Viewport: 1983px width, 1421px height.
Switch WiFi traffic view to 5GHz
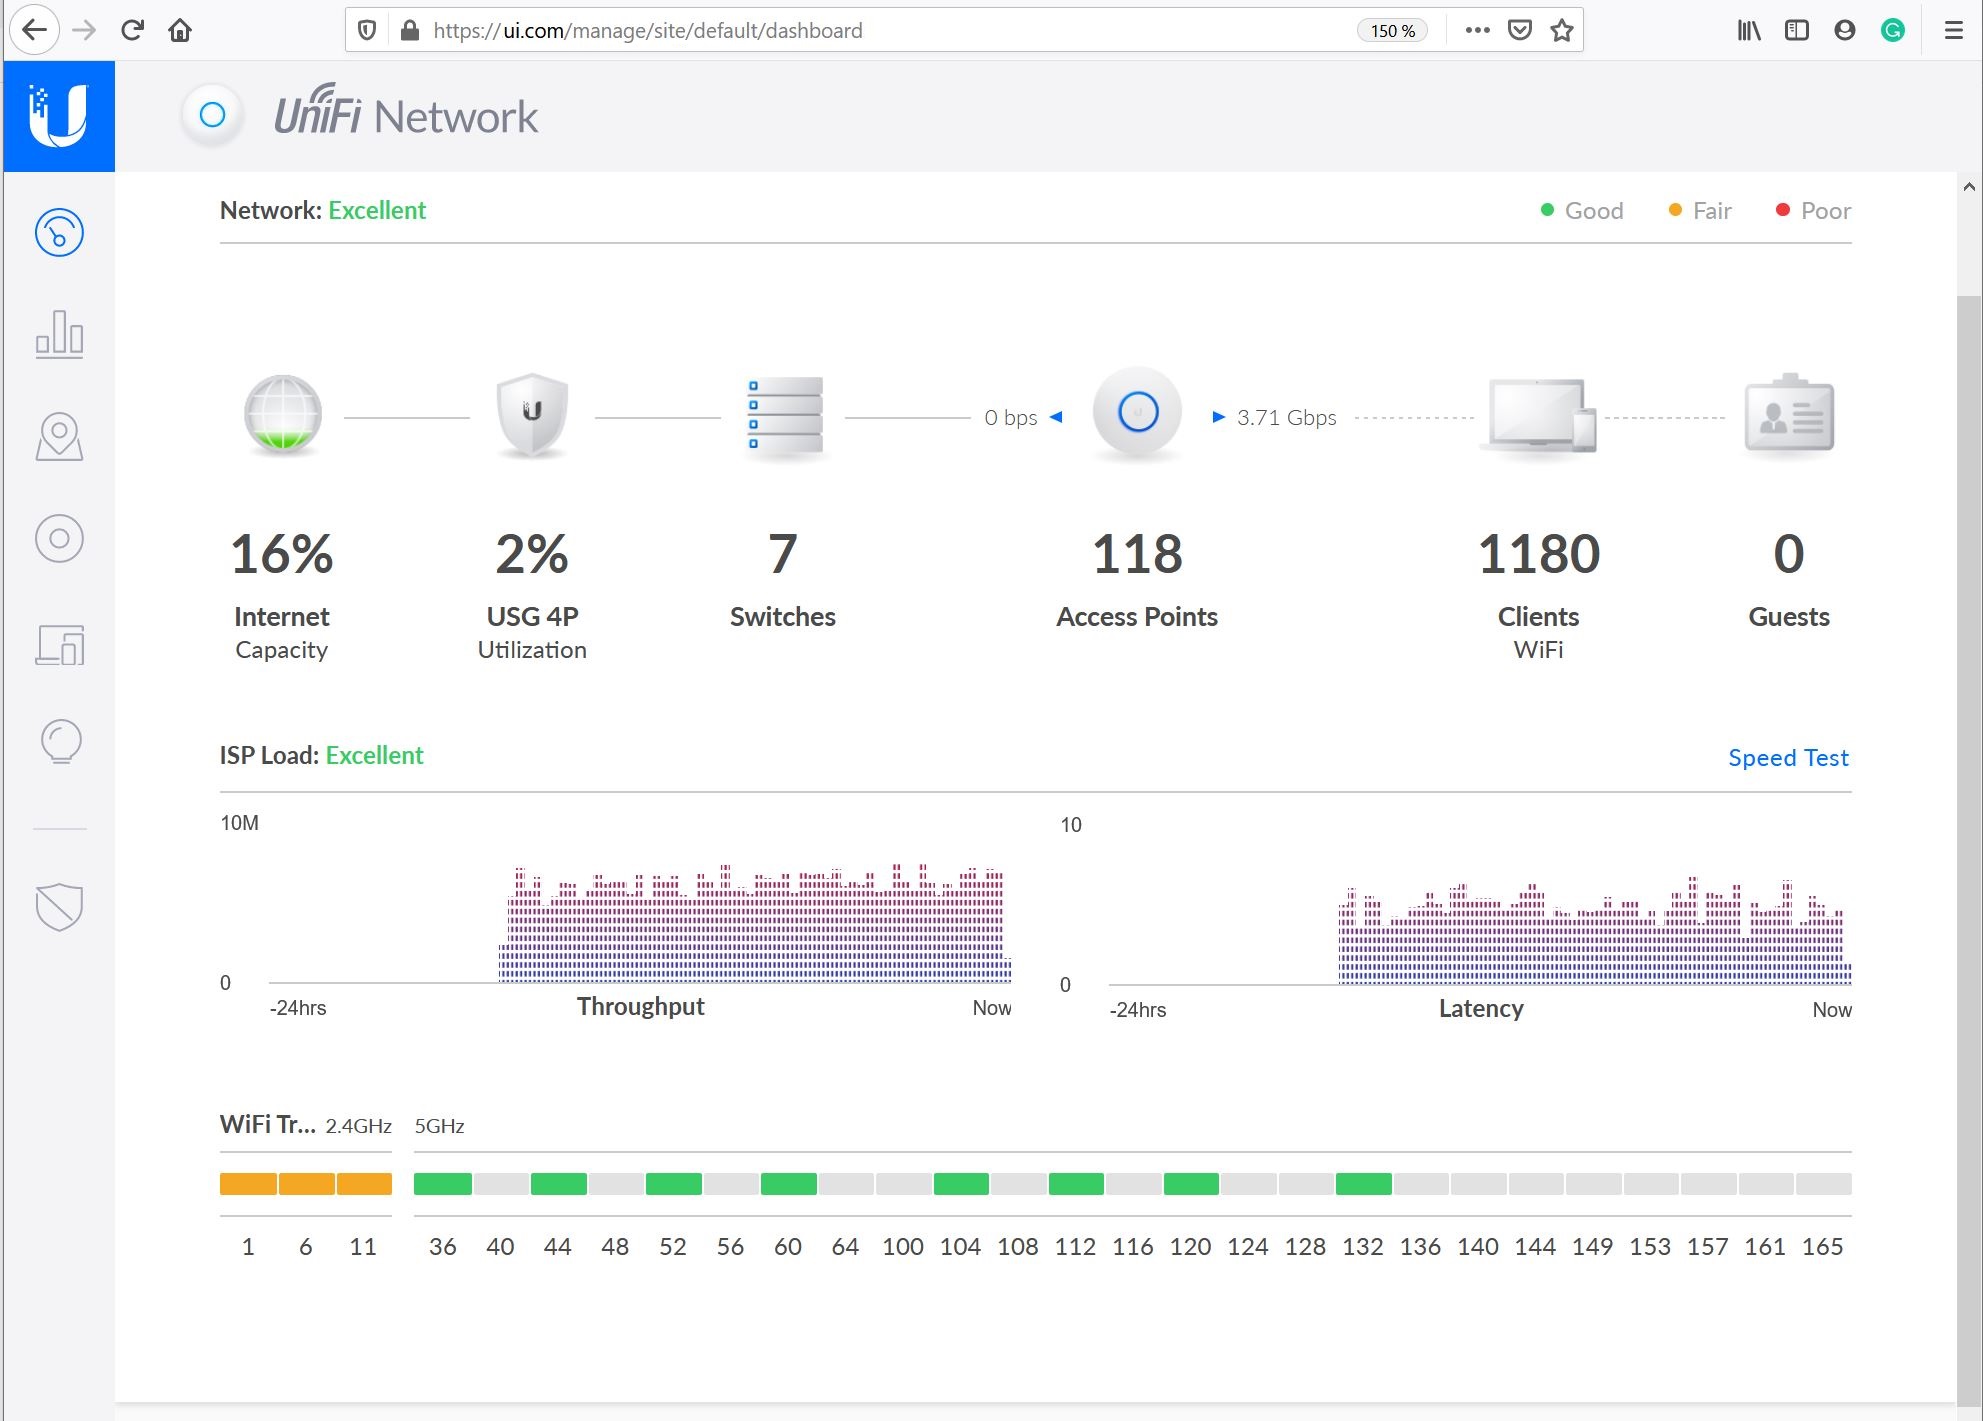(x=439, y=1126)
